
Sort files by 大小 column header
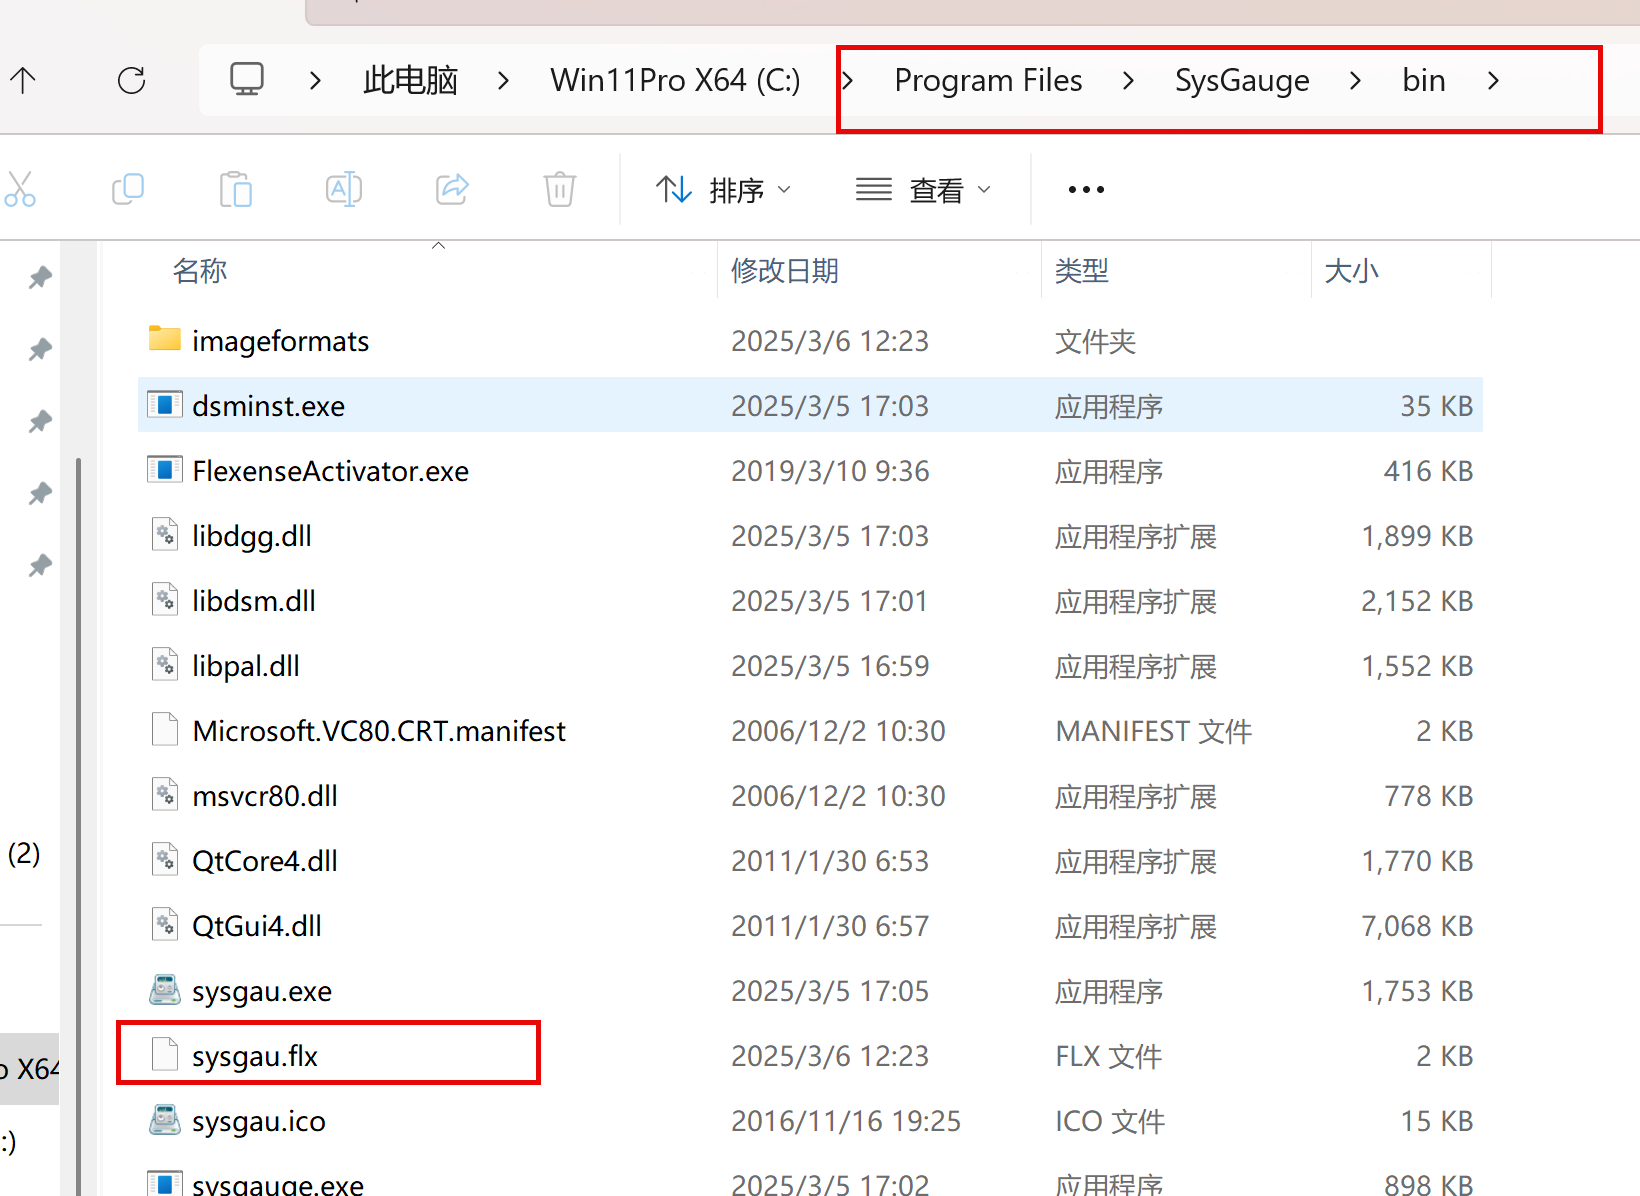point(1351,271)
